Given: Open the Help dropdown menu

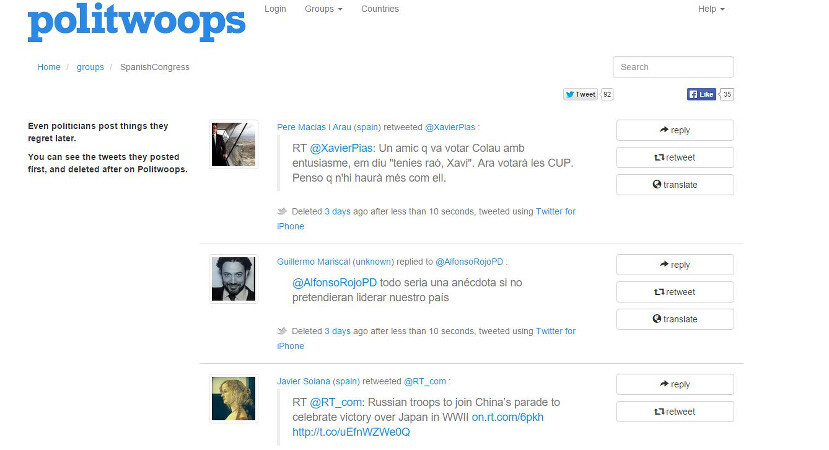Looking at the screenshot, I should pos(711,9).
